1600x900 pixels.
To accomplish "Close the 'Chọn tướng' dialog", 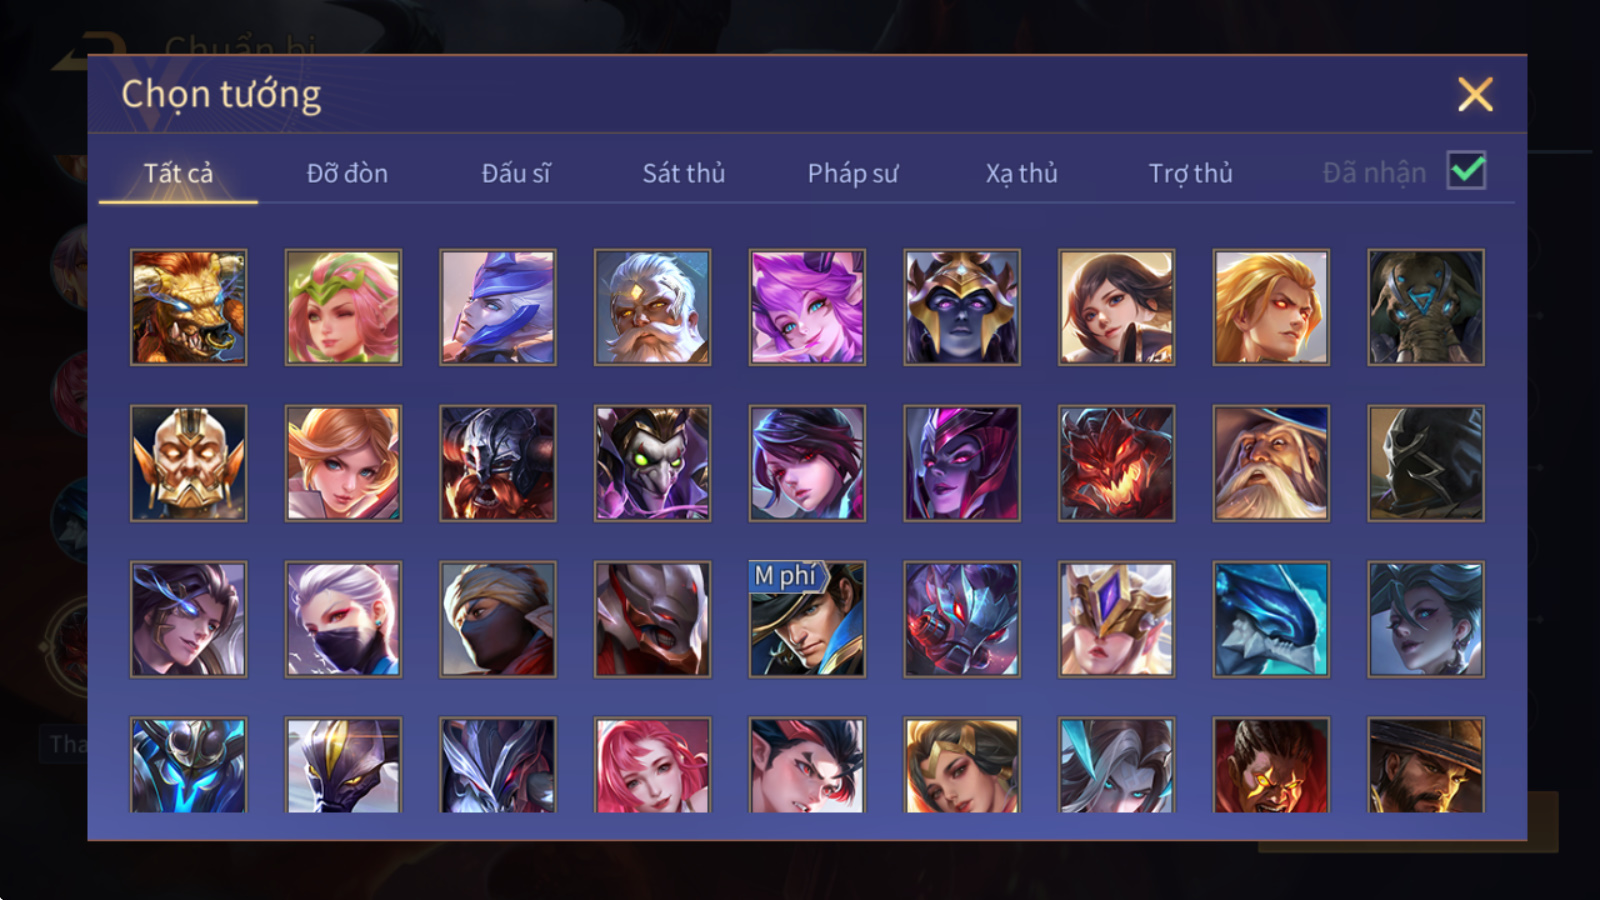I will [x=1475, y=94].
